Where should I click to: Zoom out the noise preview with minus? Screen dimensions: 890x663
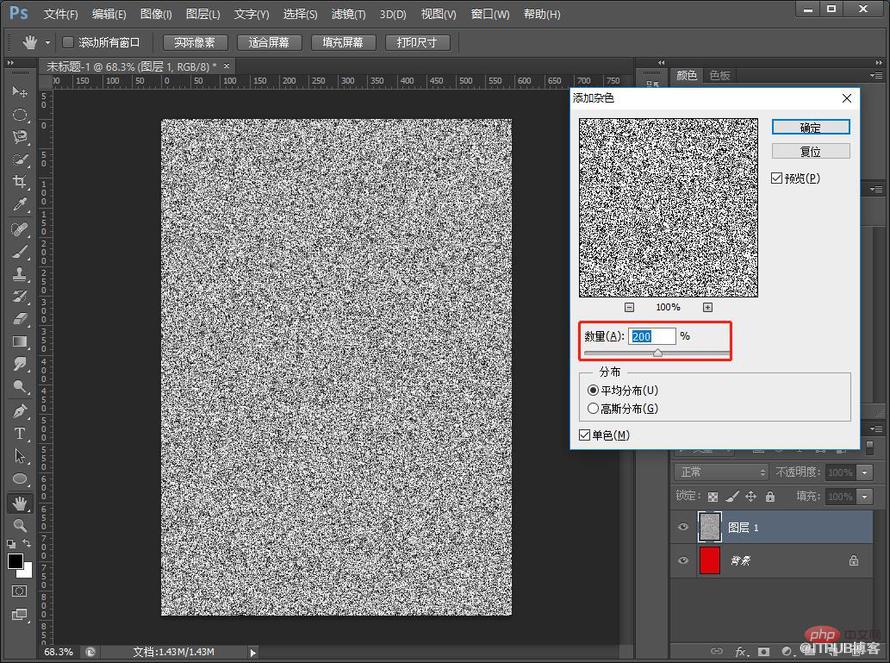coord(629,307)
